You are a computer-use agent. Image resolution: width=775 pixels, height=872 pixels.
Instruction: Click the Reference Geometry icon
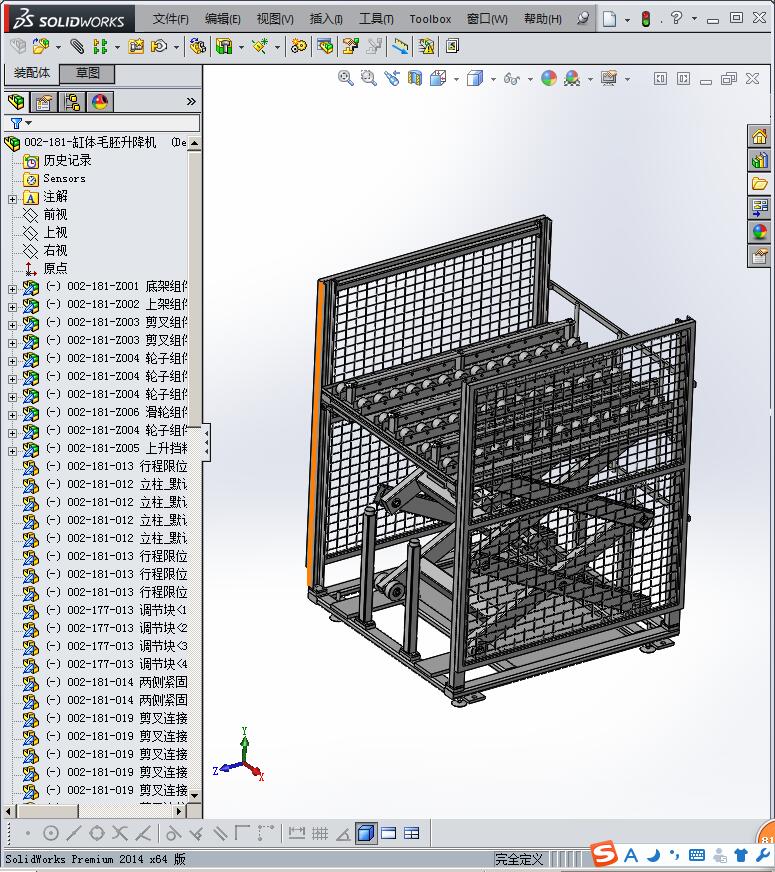[260, 46]
